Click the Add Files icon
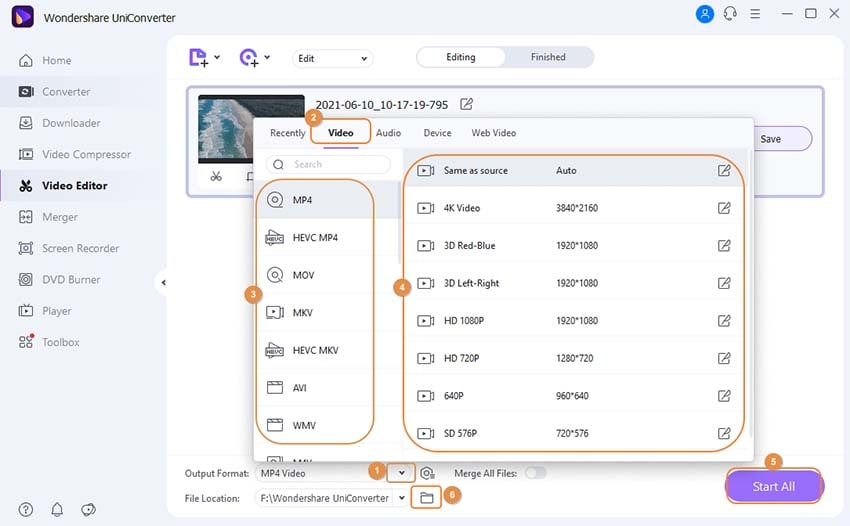The height and width of the screenshot is (526, 850). point(198,57)
